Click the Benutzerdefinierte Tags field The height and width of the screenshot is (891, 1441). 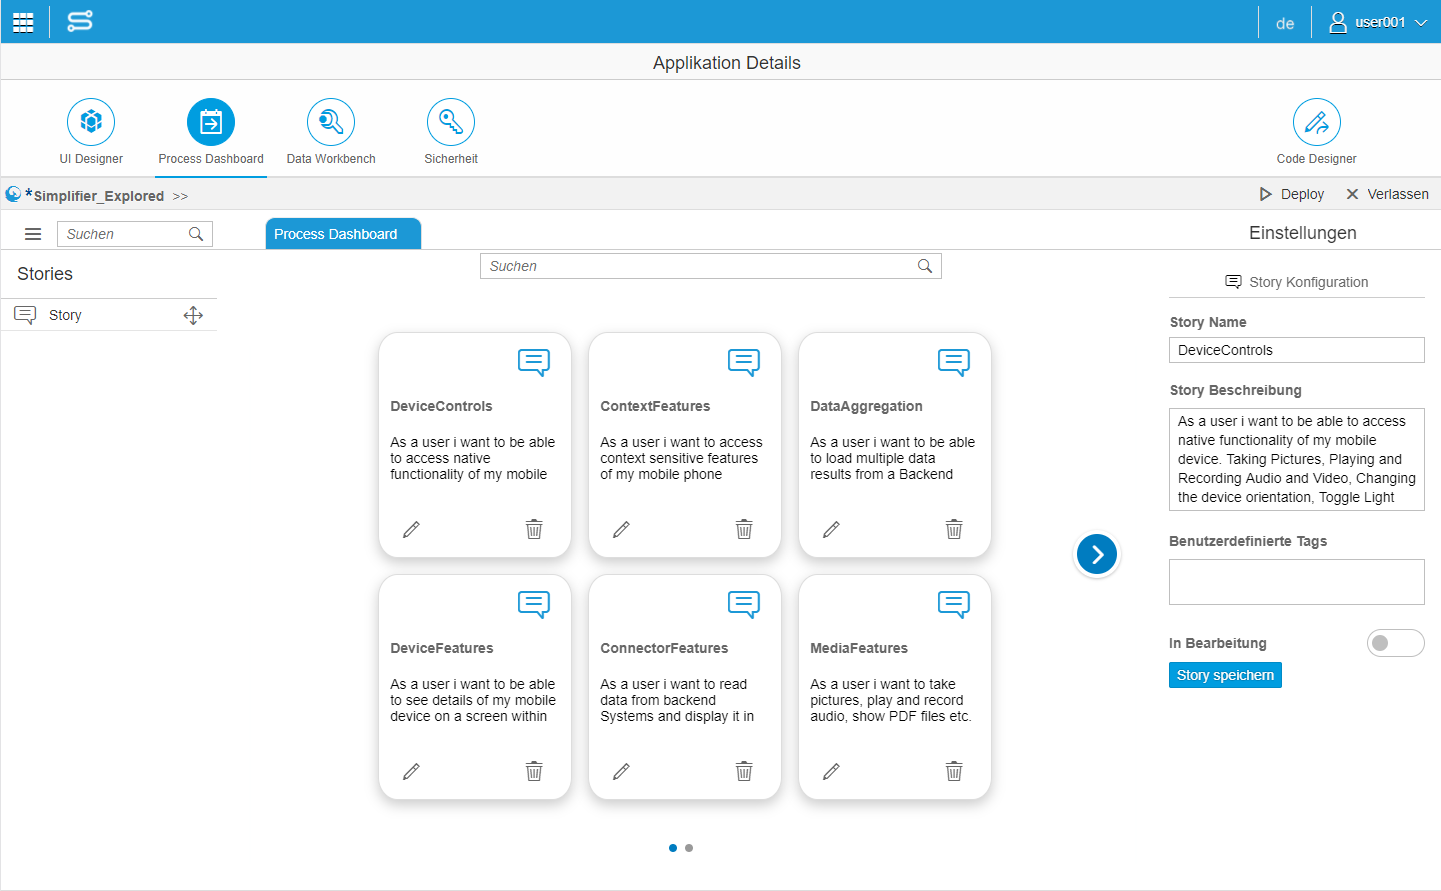[x=1297, y=582]
